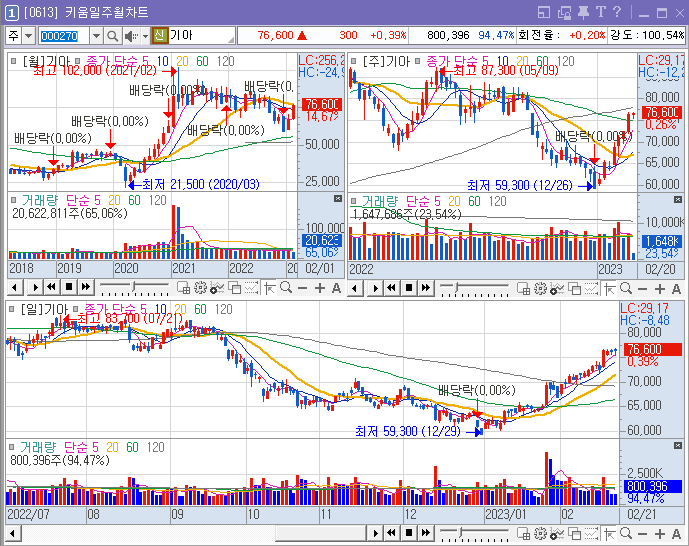689x546 pixels.
Task: Click monthly chart overlay windows icon
Action: [234, 288]
